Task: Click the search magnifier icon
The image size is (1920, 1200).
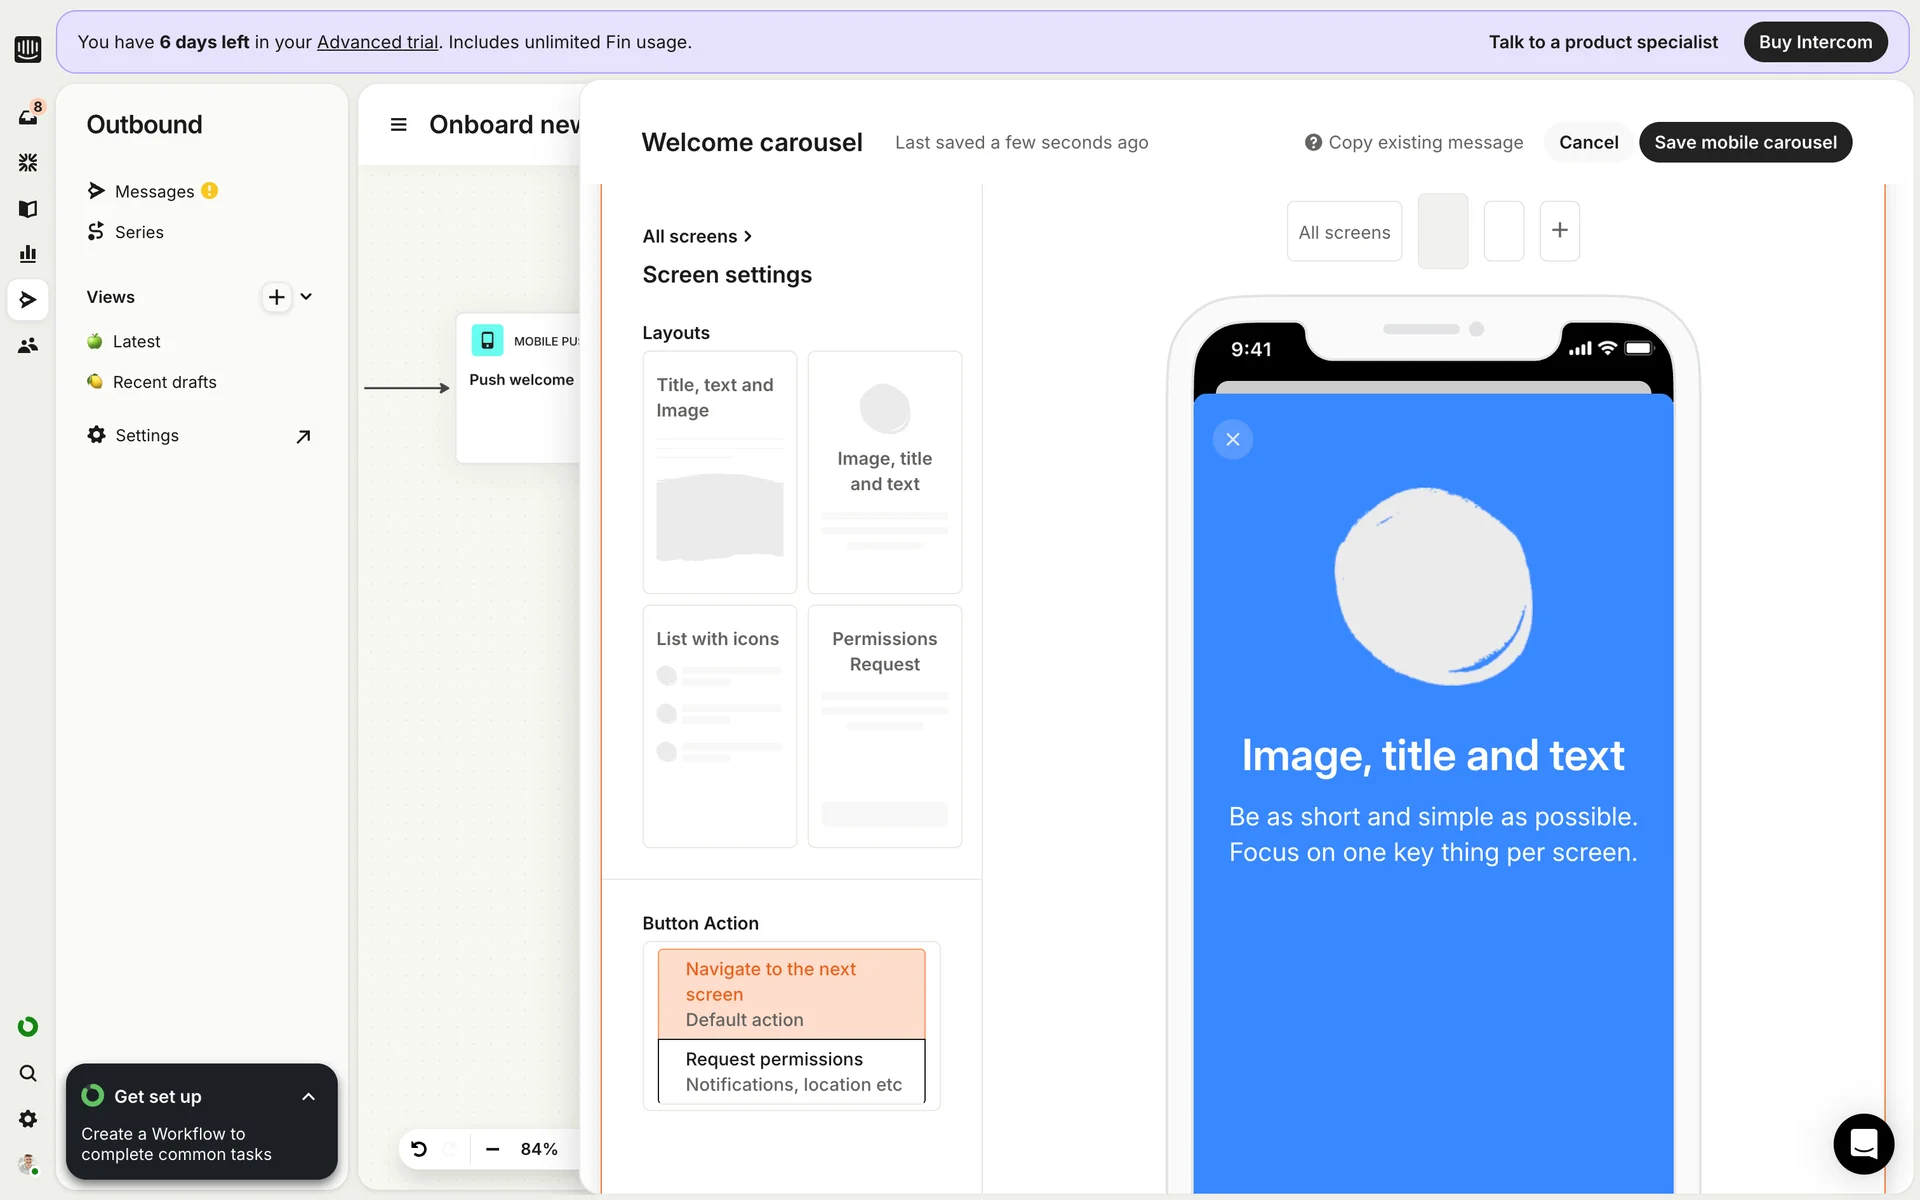Action: tap(28, 1073)
